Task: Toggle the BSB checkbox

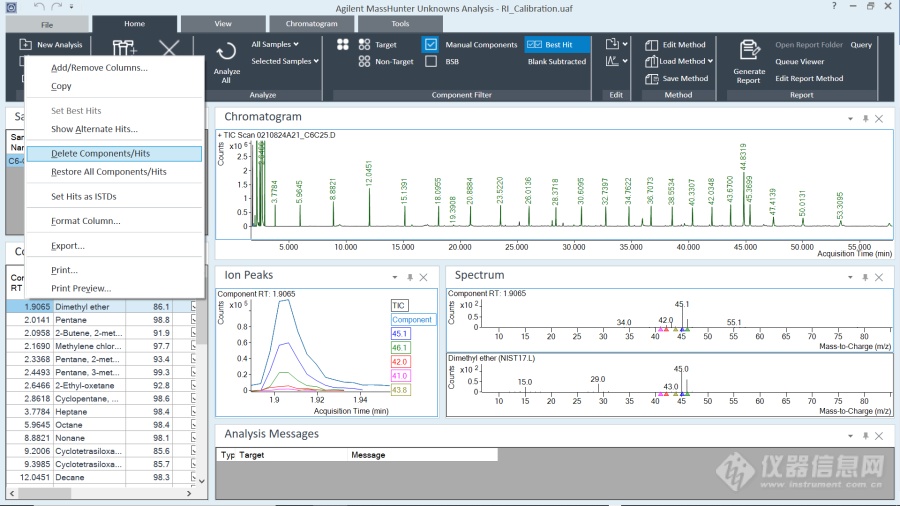Action: 431,61
